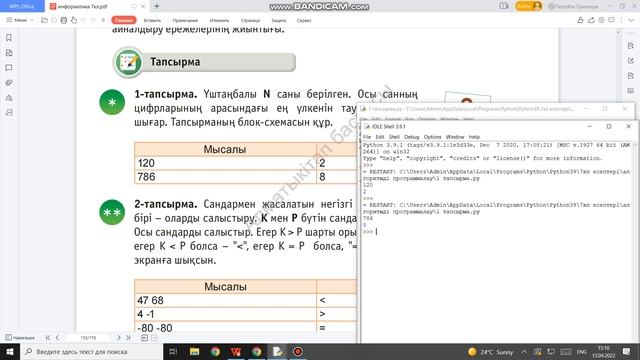The width and height of the screenshot is (640, 360).
Task: Click the '4 -1' cell in second table
Action: pyautogui.click(x=225, y=314)
